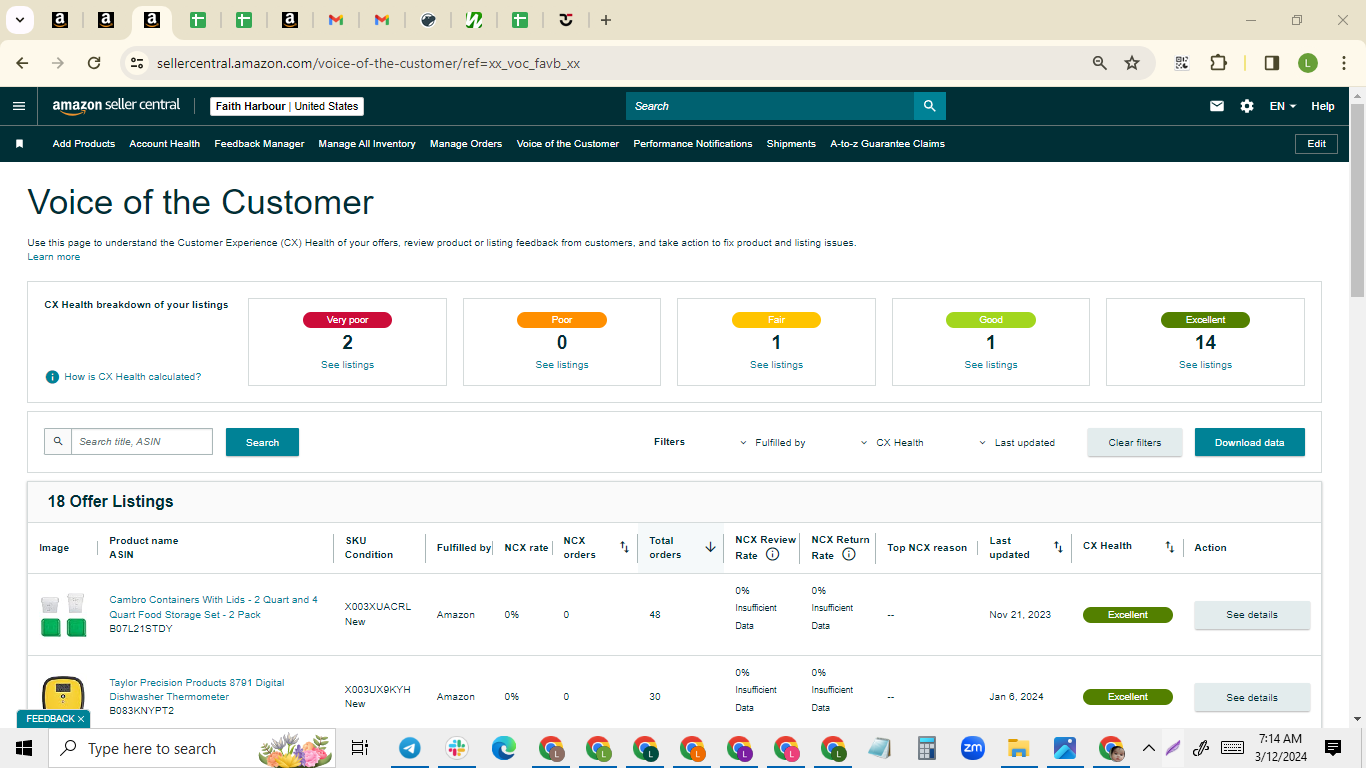Sort table by Last updated column arrows
Image resolution: width=1366 pixels, height=768 pixels.
(1058, 547)
